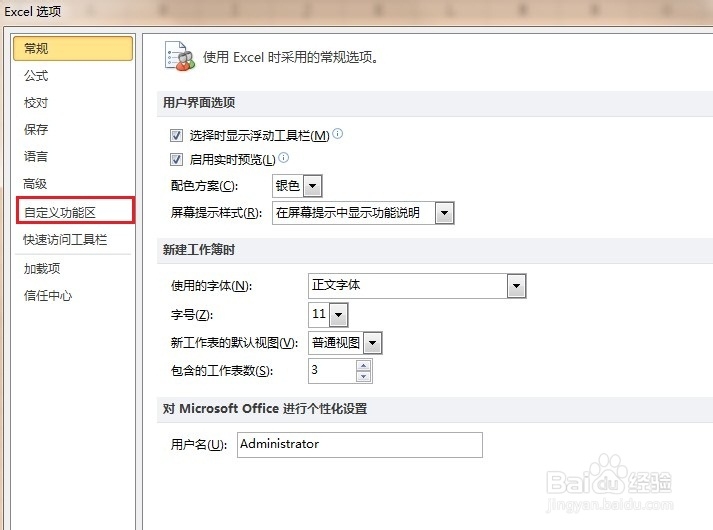Click the 使用的字体(N) label
This screenshot has width=713, height=530.
pos(211,286)
